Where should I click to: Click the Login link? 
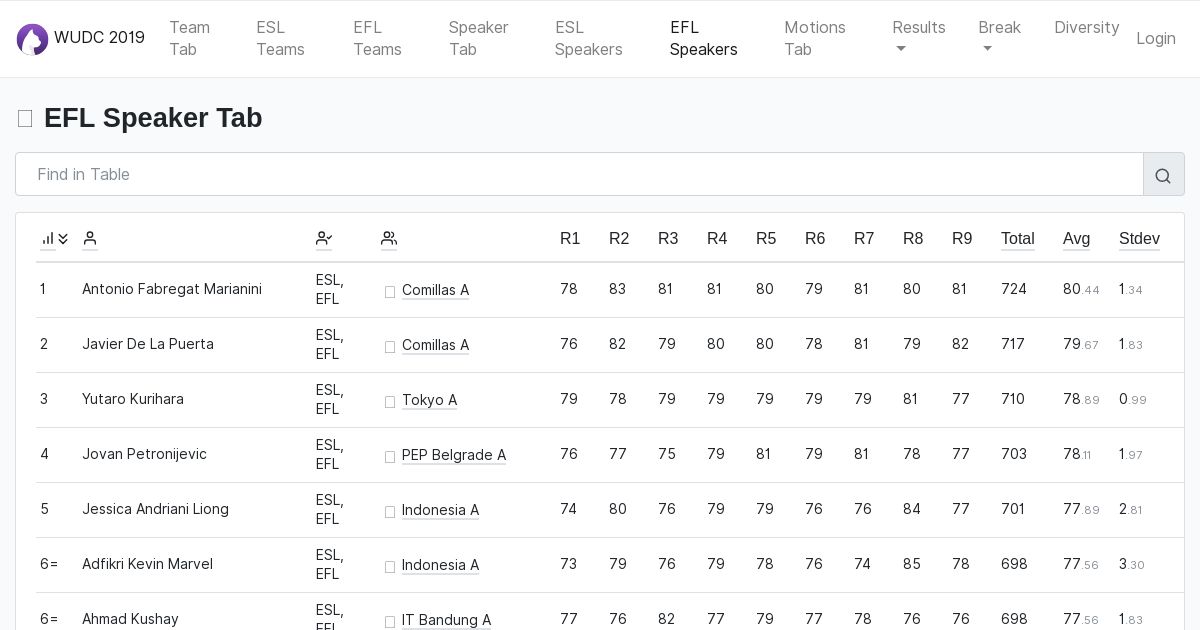(1156, 38)
